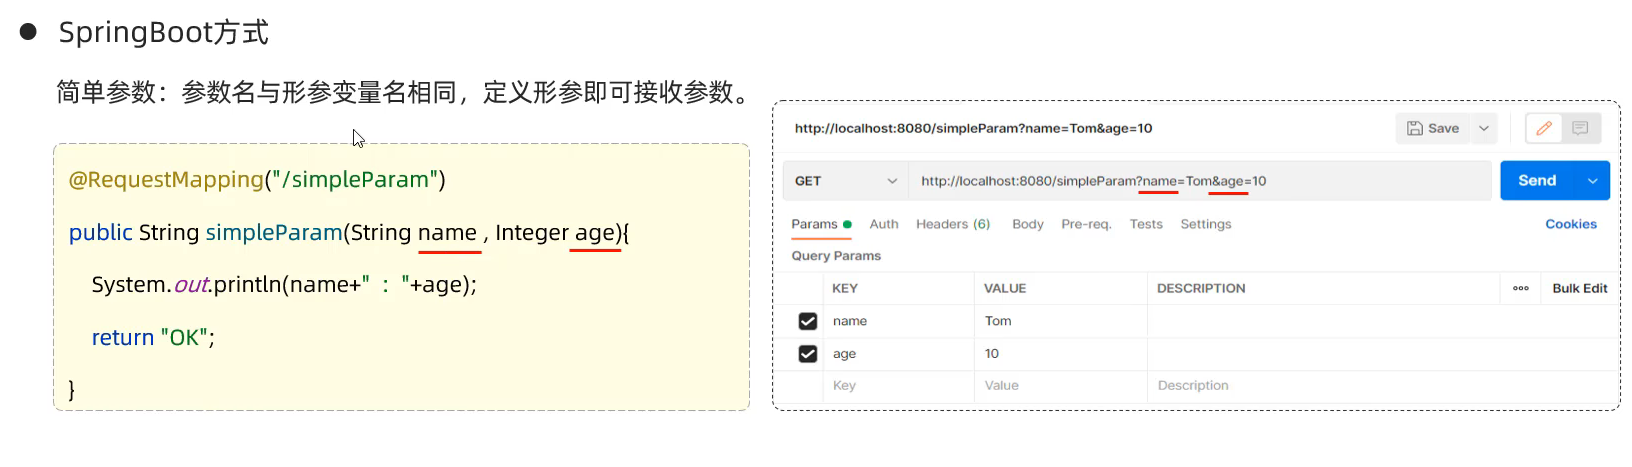1632x467 pixels.
Task: Open the Cookies link
Action: 1570,224
